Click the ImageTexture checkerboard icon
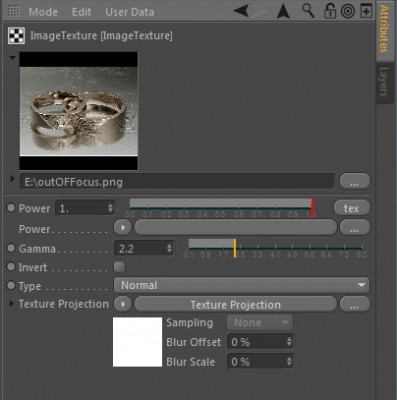Image resolution: width=397 pixels, height=400 pixels. 16,36
